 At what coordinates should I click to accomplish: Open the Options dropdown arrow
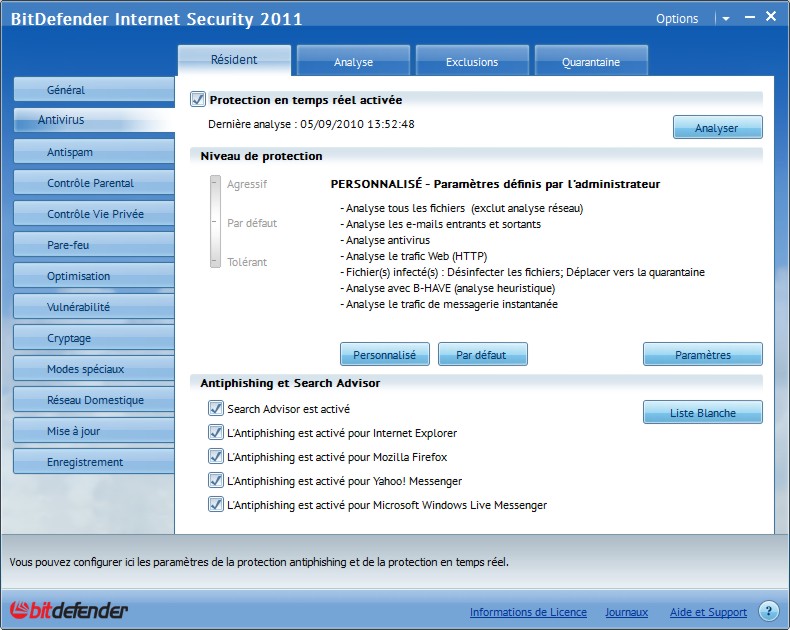pos(726,19)
